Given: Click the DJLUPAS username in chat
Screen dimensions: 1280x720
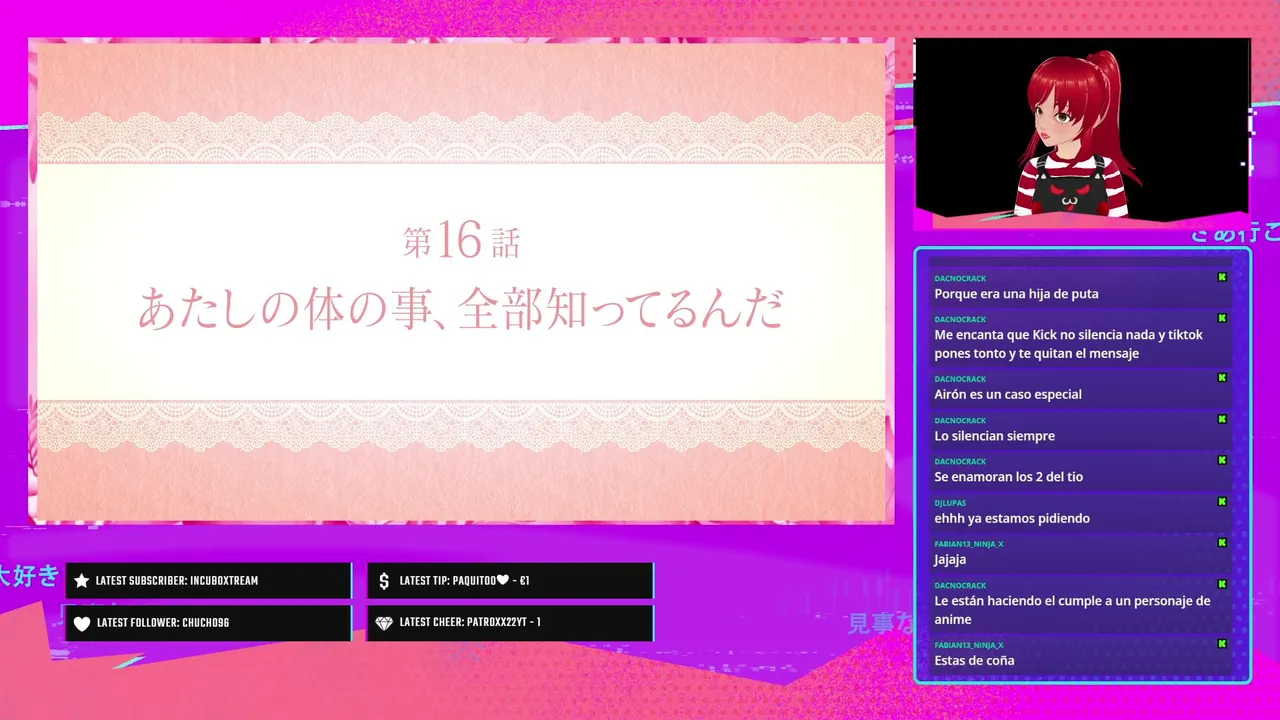Looking at the screenshot, I should pyautogui.click(x=950, y=503).
